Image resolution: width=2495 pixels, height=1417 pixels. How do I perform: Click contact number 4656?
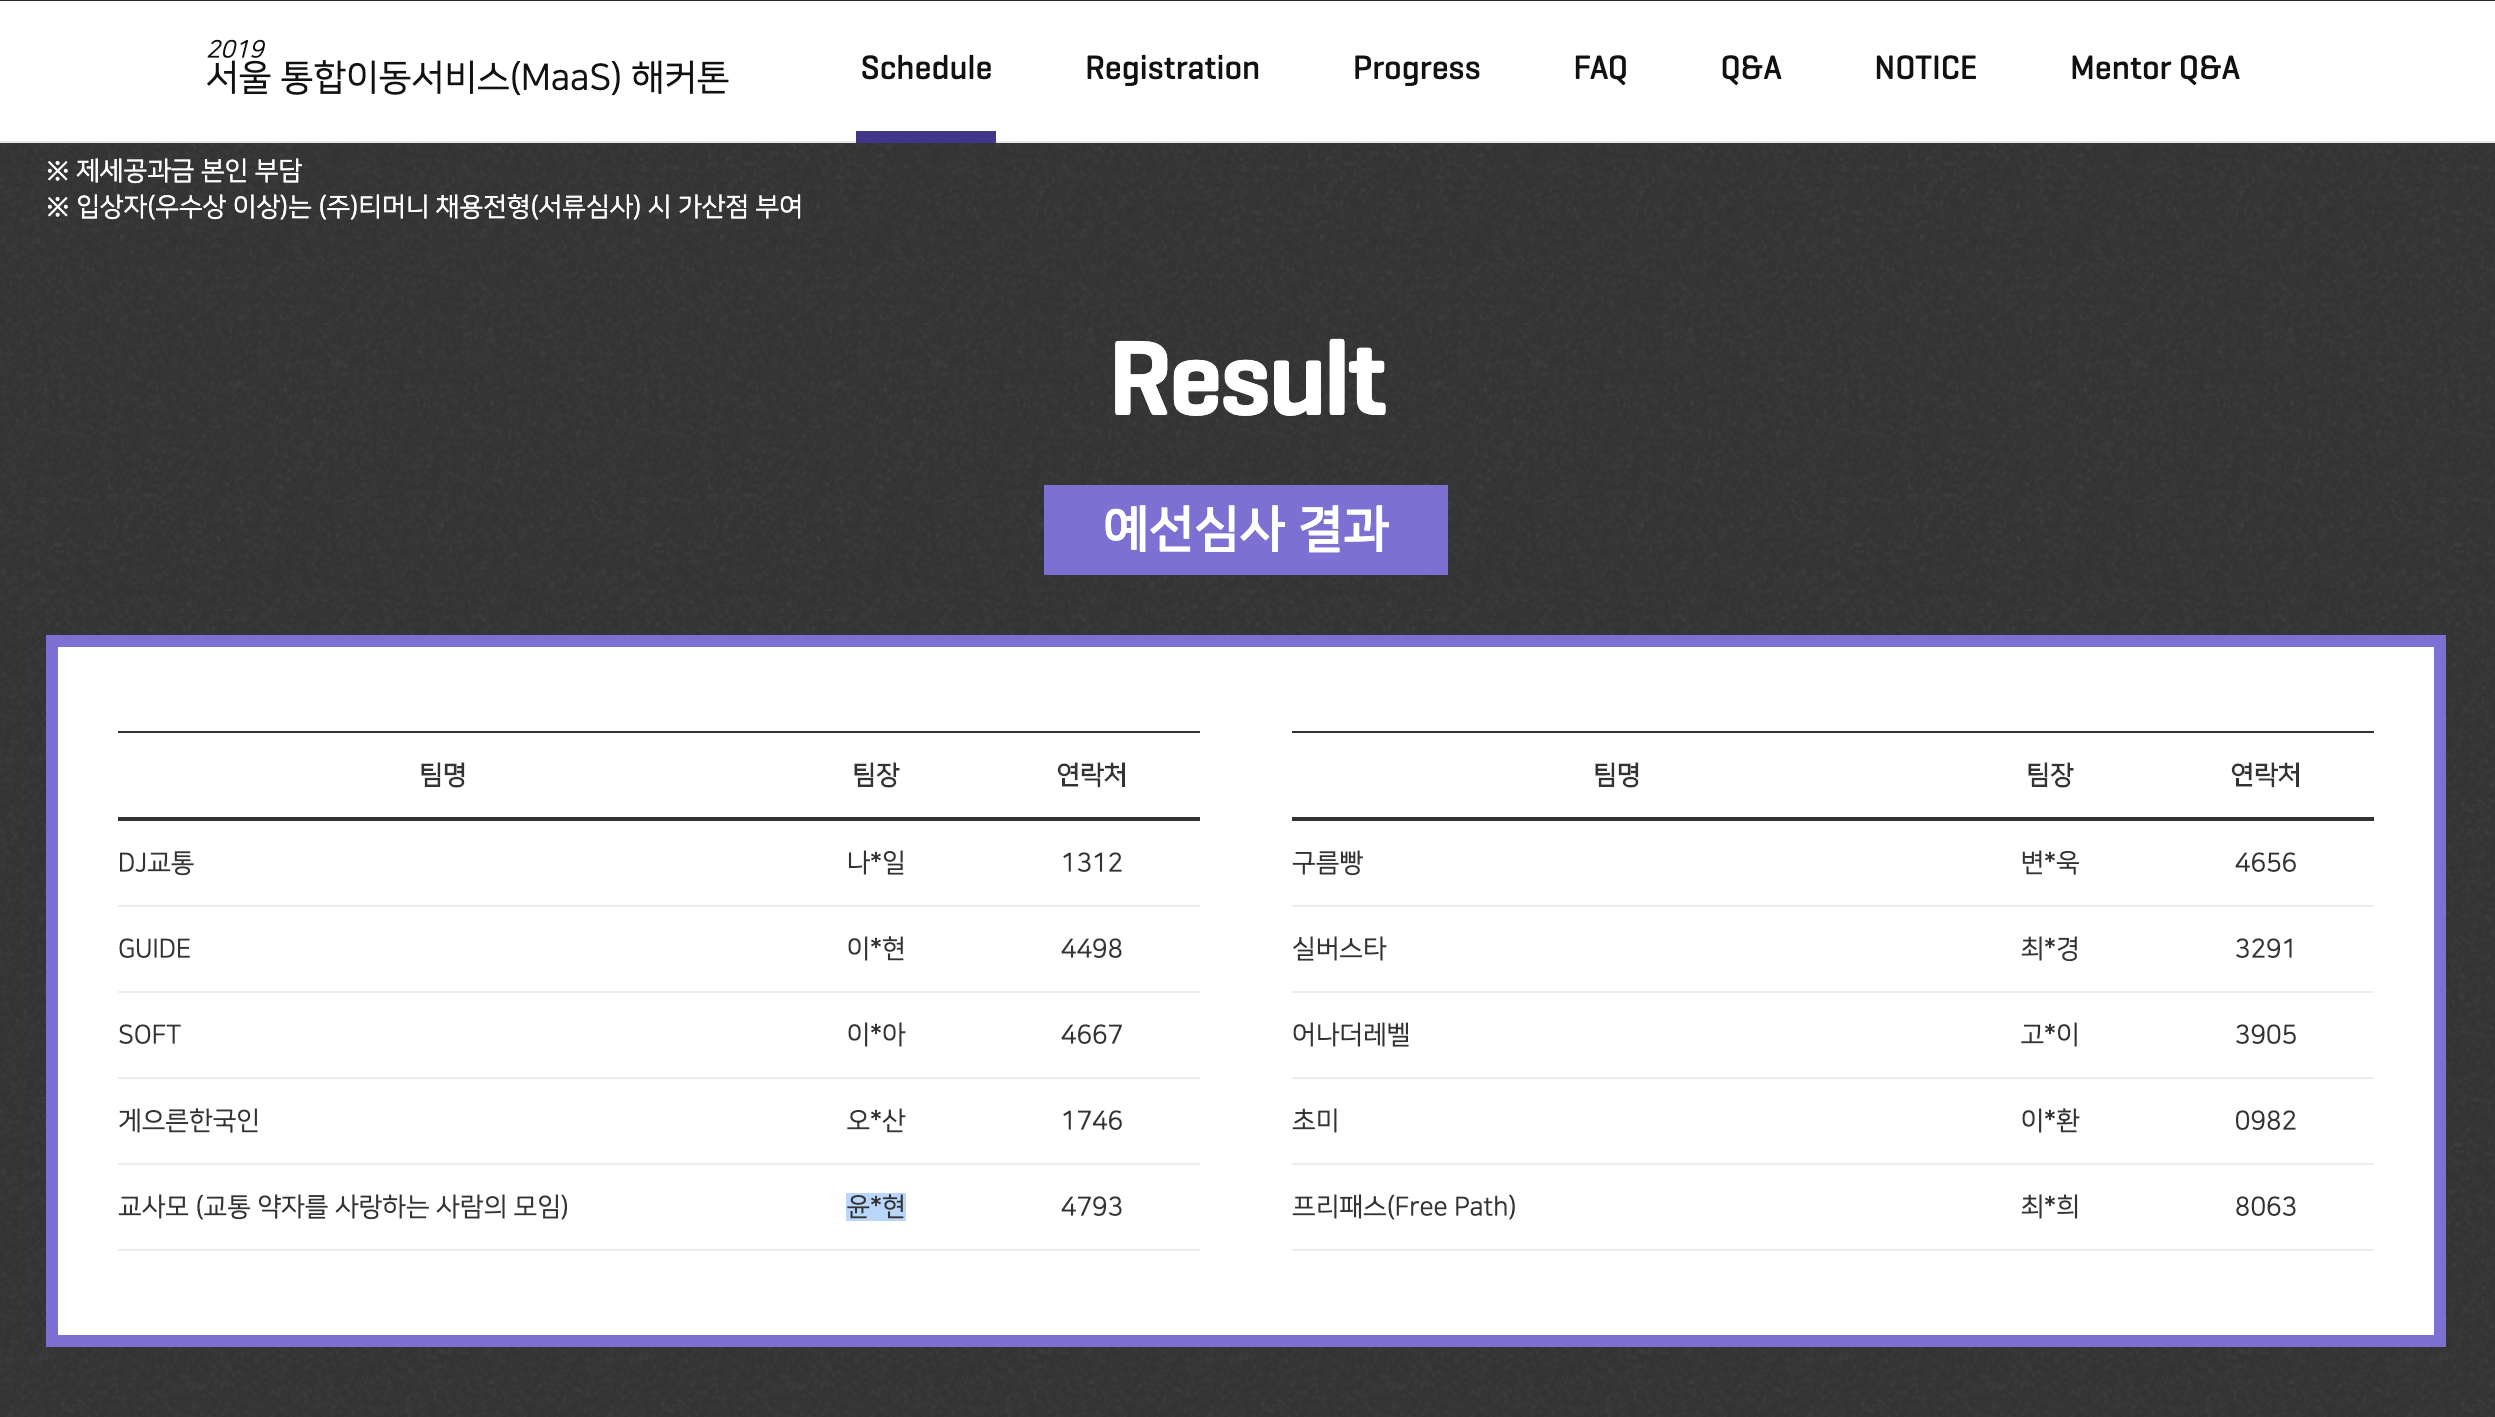tap(2265, 862)
